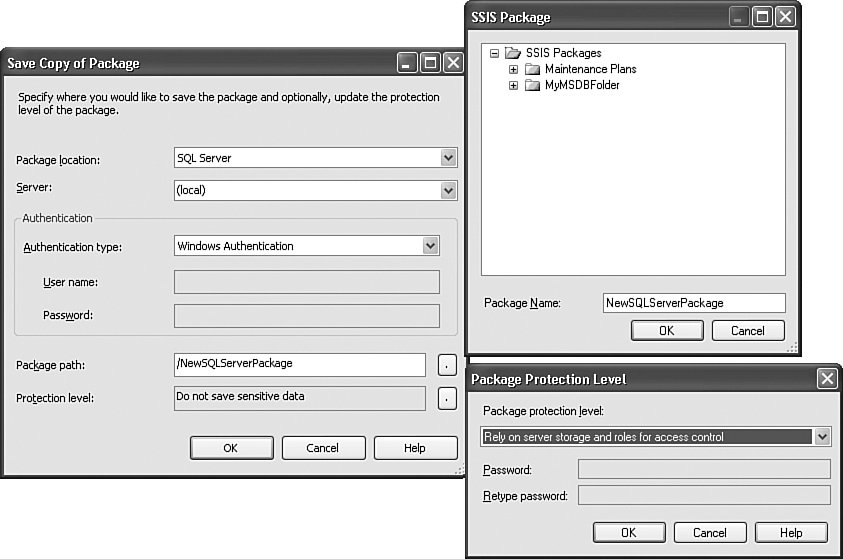
Task: Select the Maintenance Plans folder icon
Action: coord(532,69)
